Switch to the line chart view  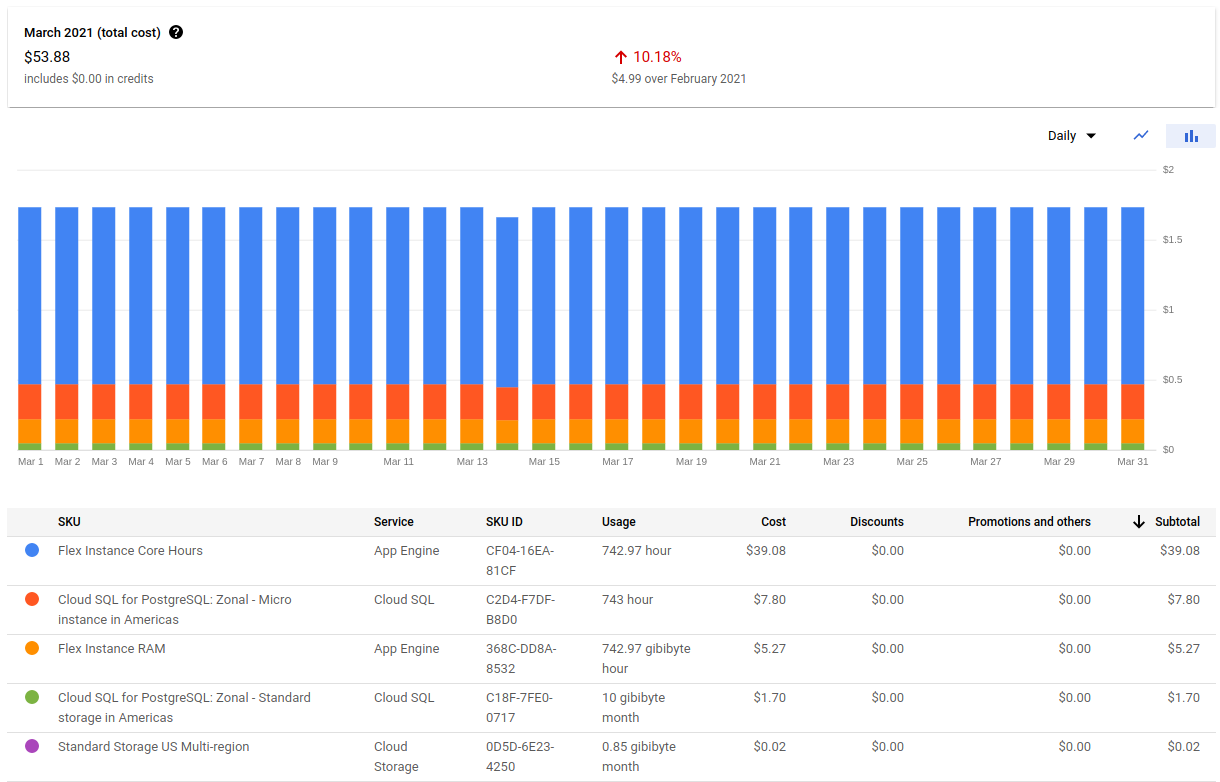coord(1141,135)
